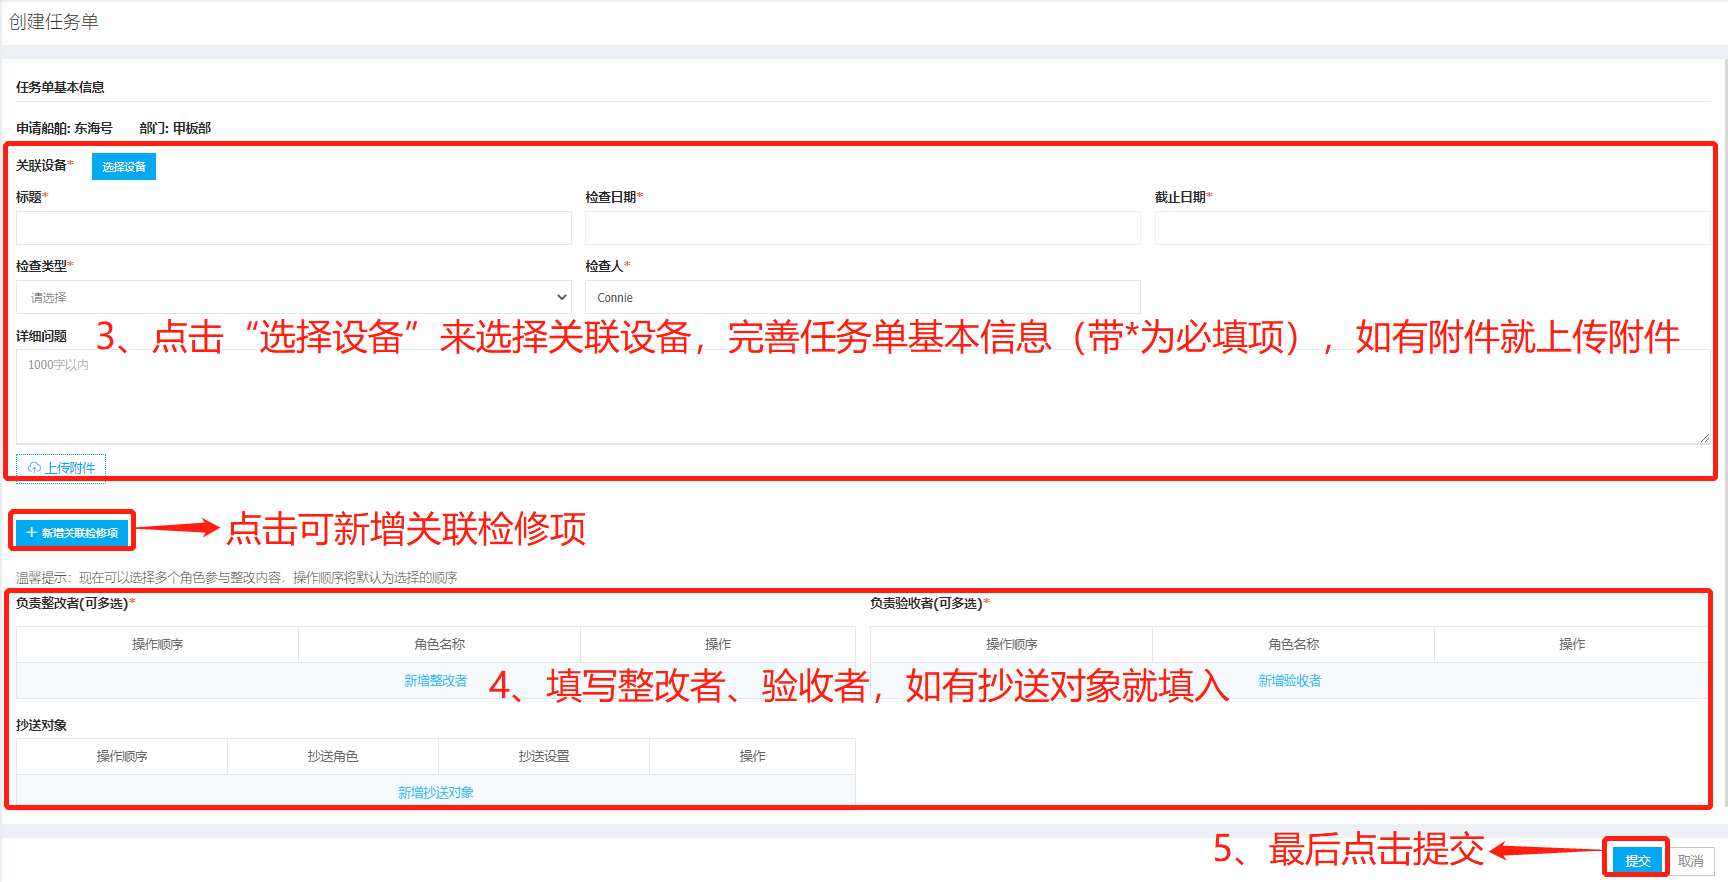Focus the 标题 input field
The width and height of the screenshot is (1728, 882).
click(294, 228)
